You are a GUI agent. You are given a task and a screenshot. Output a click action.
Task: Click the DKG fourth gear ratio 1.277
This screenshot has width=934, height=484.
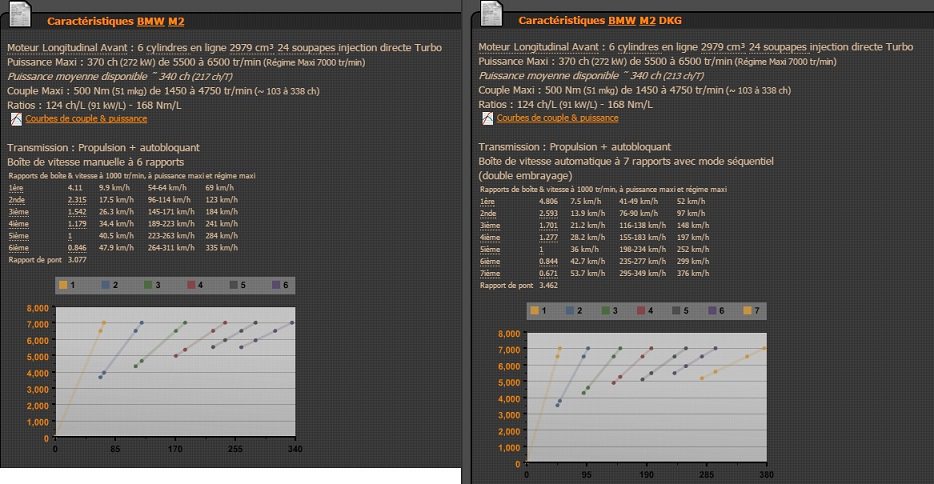[x=549, y=238]
